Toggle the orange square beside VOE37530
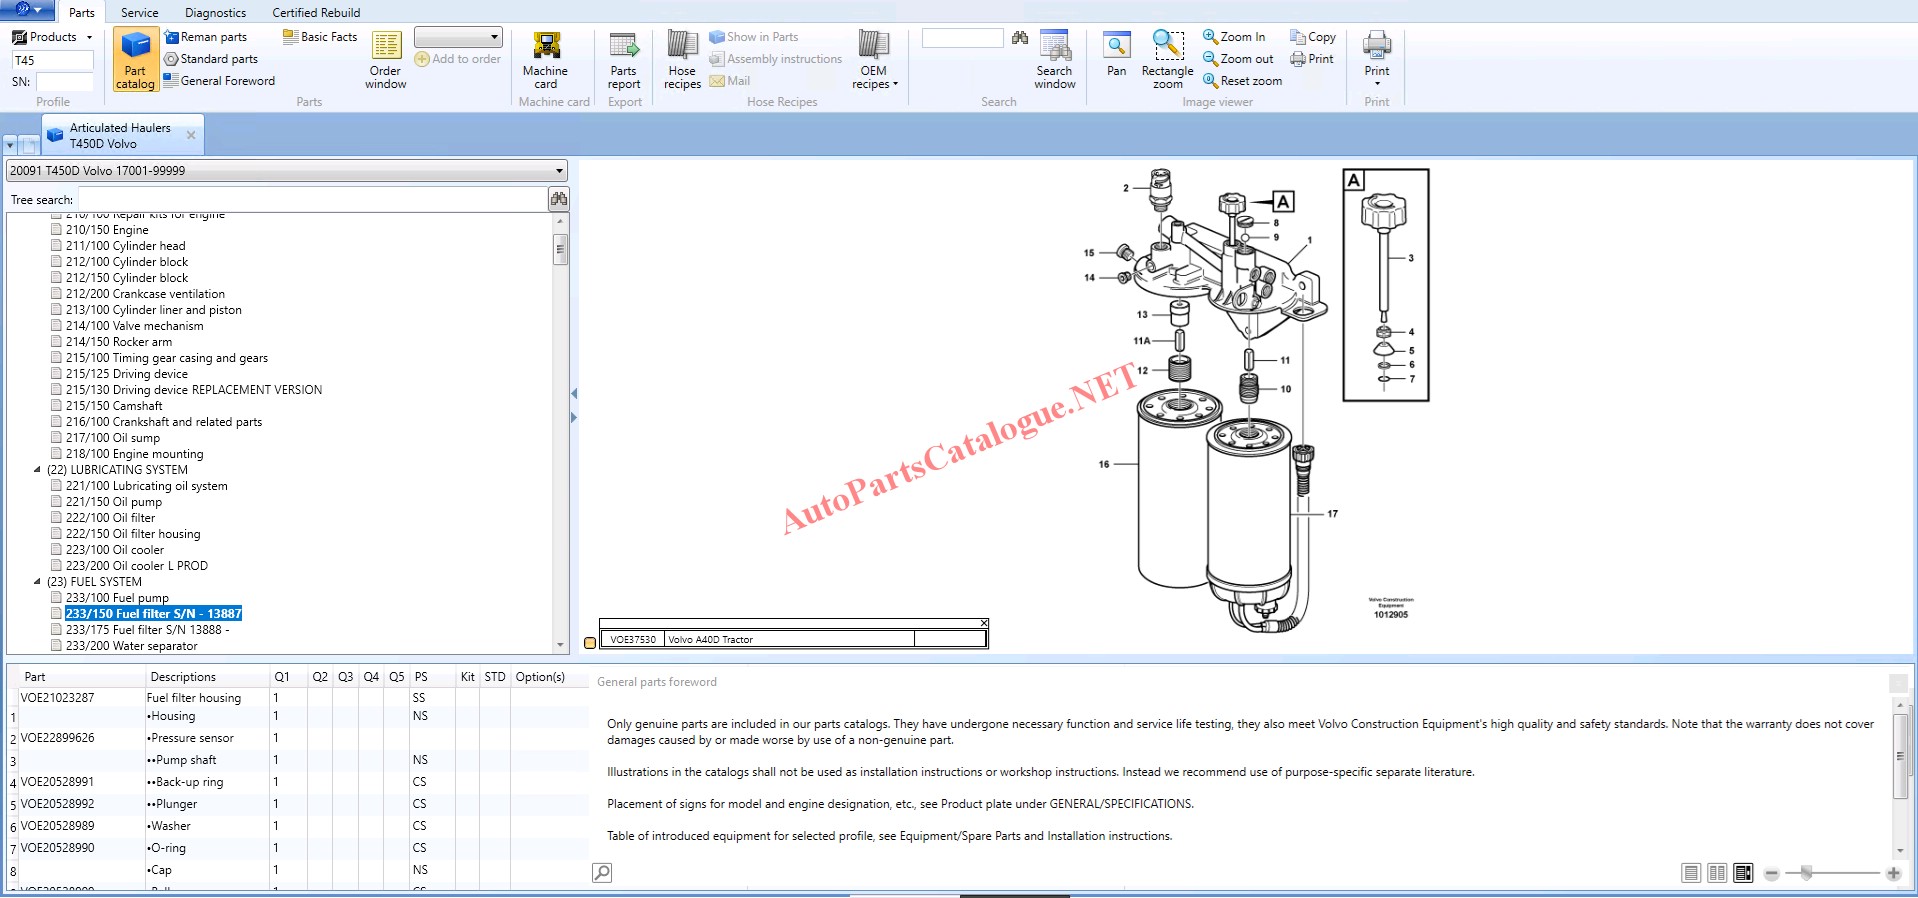The height and width of the screenshot is (898, 1918). point(590,642)
